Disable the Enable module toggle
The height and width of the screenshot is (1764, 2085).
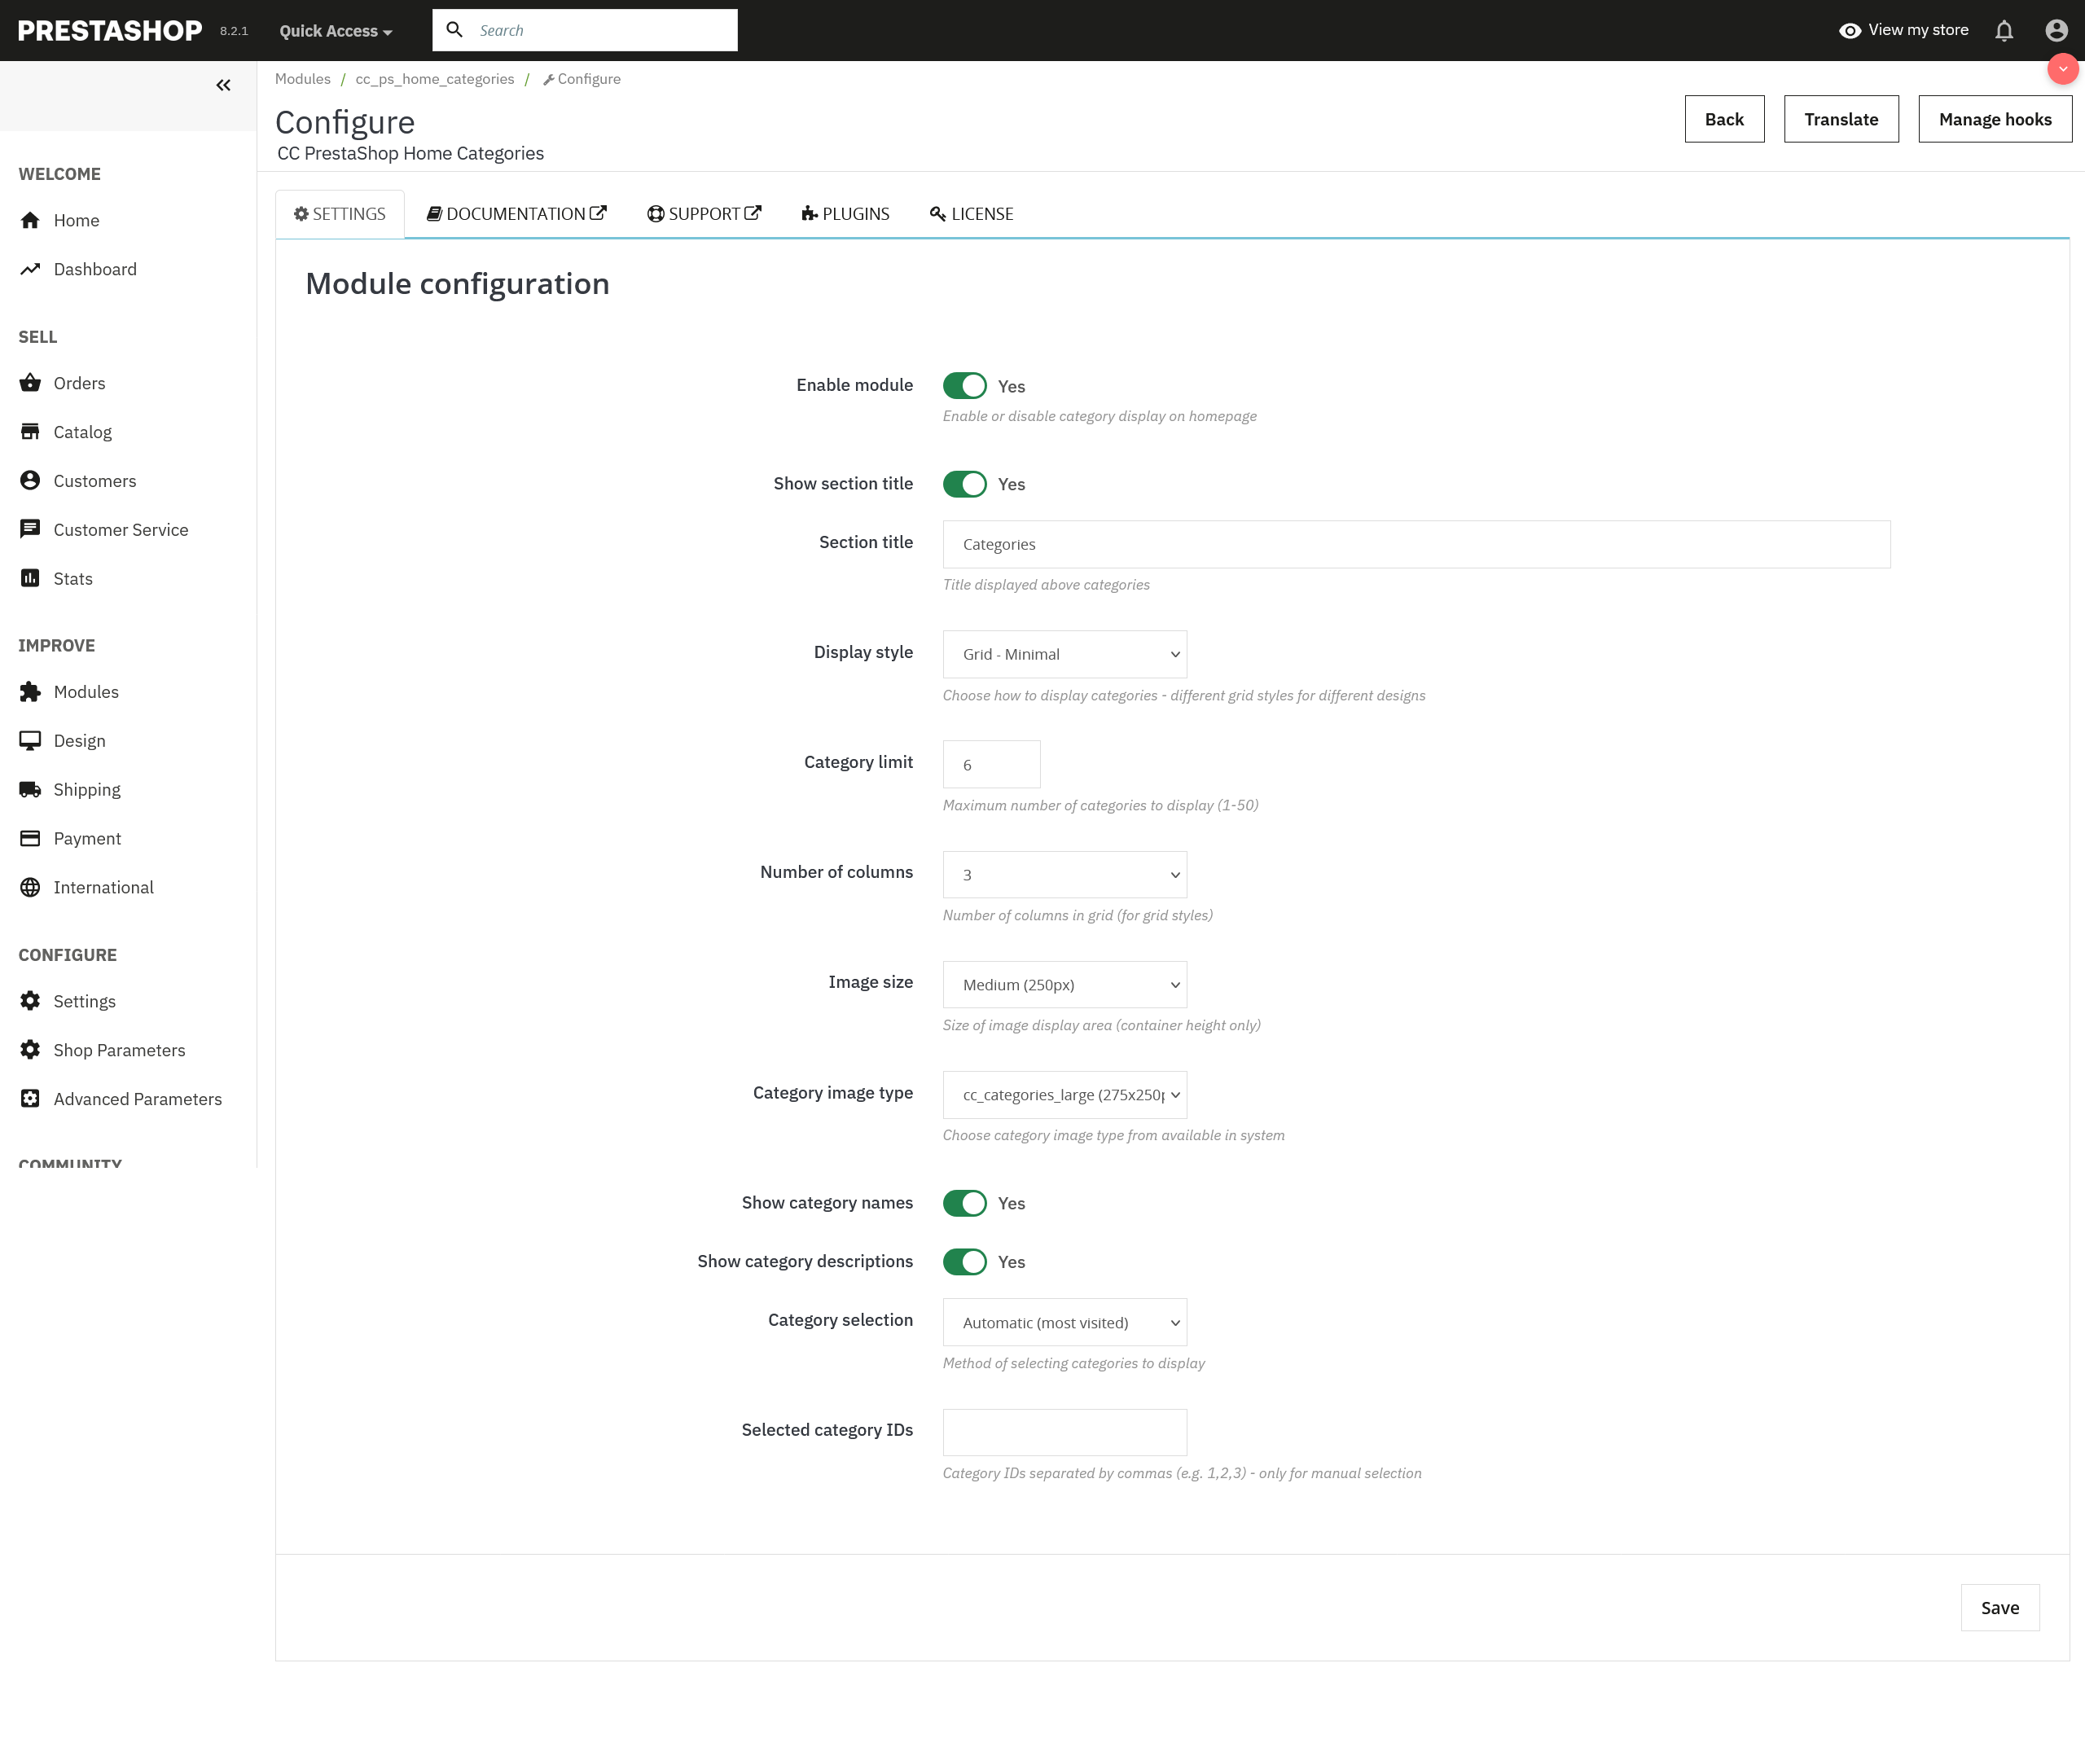[964, 386]
